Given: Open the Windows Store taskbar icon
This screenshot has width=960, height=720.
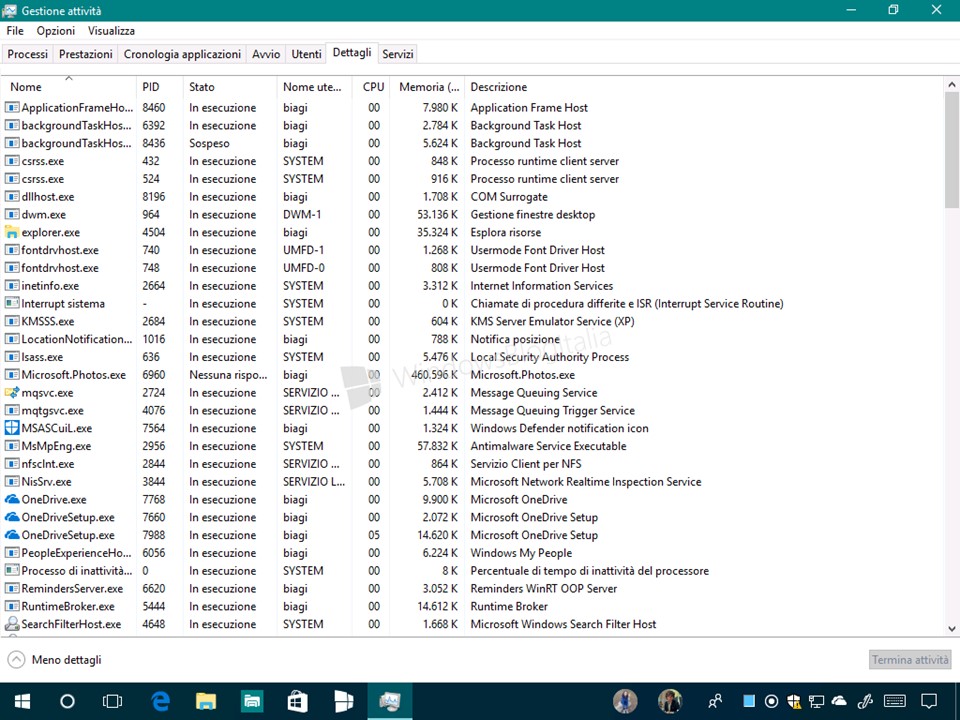Looking at the screenshot, I should (x=298, y=702).
